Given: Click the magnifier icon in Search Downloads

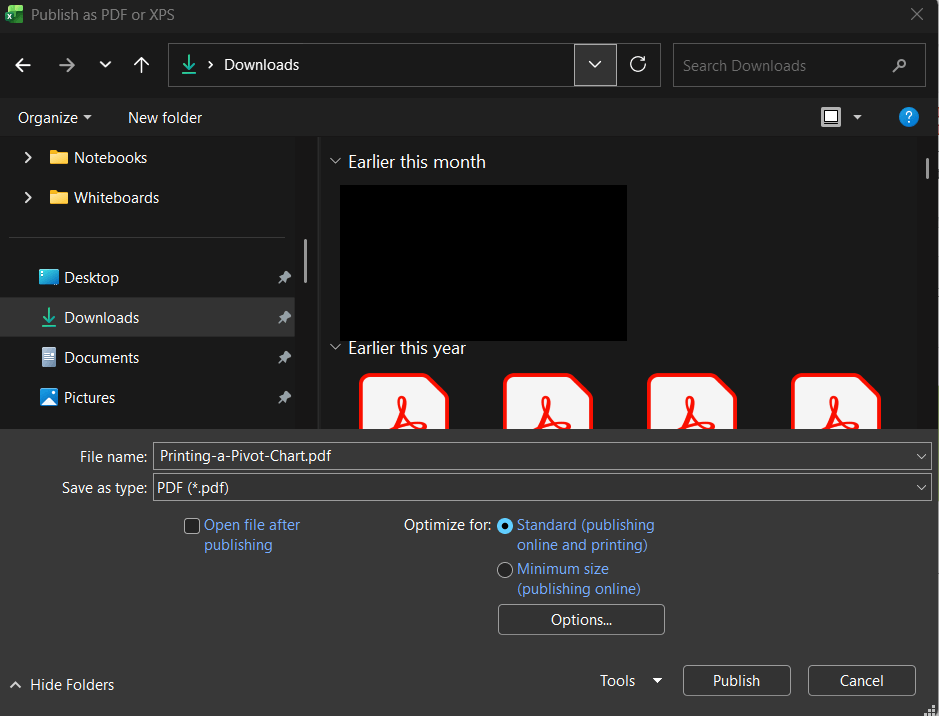Looking at the screenshot, I should pyautogui.click(x=899, y=65).
